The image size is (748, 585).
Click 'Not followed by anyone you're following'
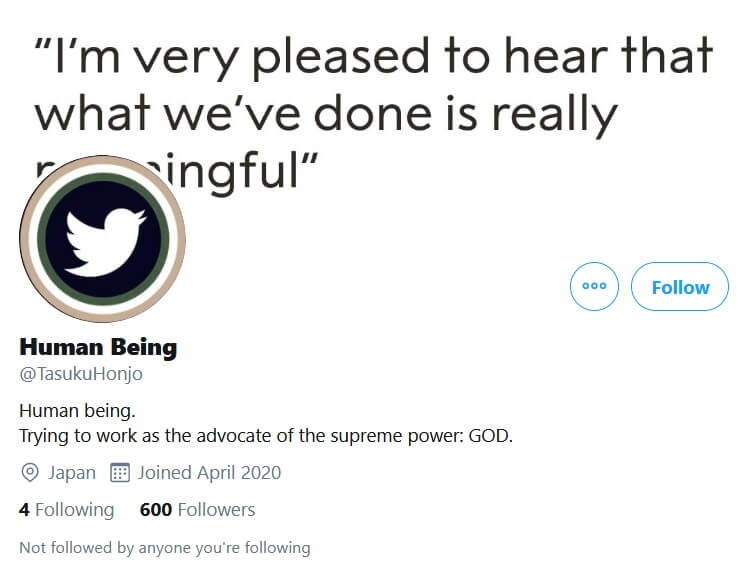pos(164,548)
